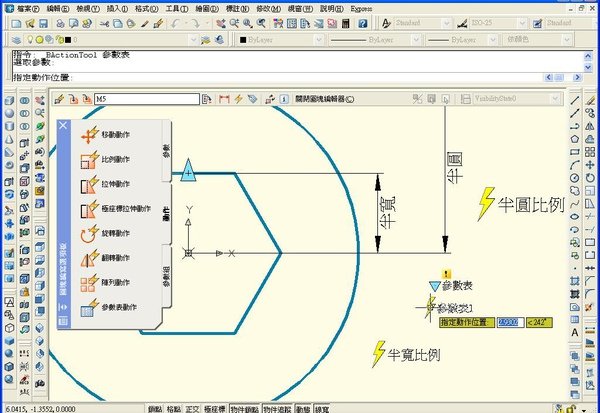Switch to the 參數 palette tab
This screenshot has width=600, height=413.
166,151
